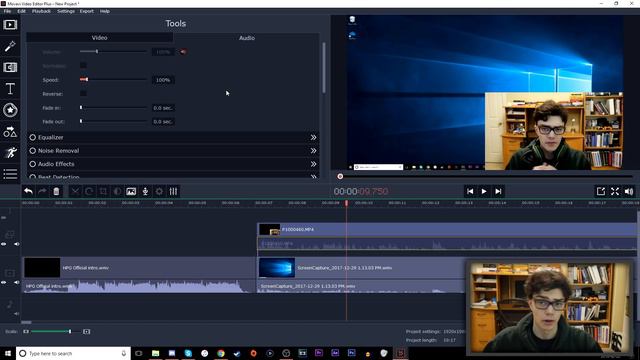Adjust preview volume speaker icon

(629, 191)
